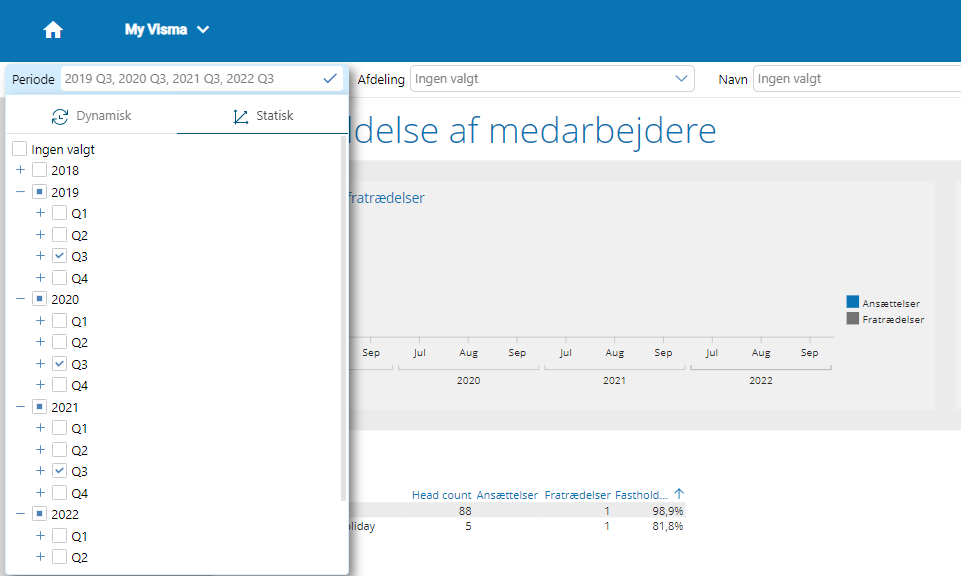
Task: Click the Ansættelser column header
Action: click(x=507, y=495)
